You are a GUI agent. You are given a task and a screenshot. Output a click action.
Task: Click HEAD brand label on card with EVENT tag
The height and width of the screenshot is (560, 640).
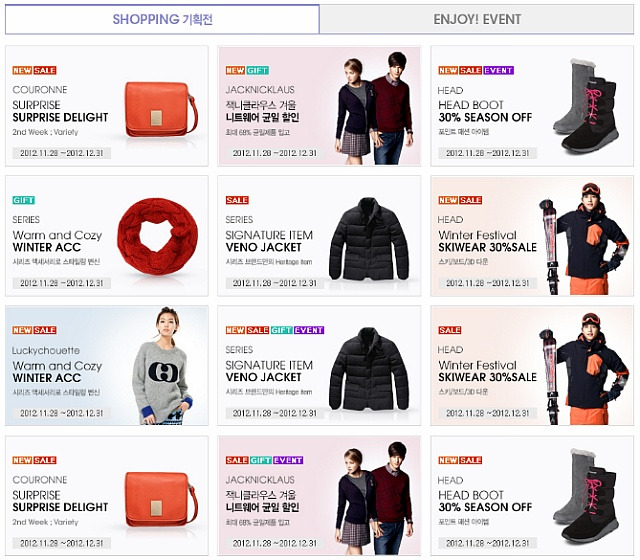click(450, 90)
